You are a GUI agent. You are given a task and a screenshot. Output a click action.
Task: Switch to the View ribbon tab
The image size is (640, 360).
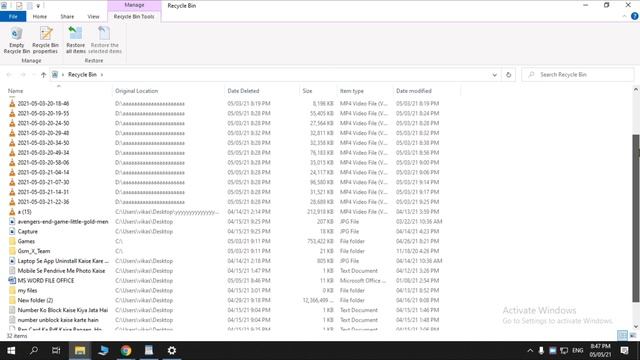click(93, 17)
